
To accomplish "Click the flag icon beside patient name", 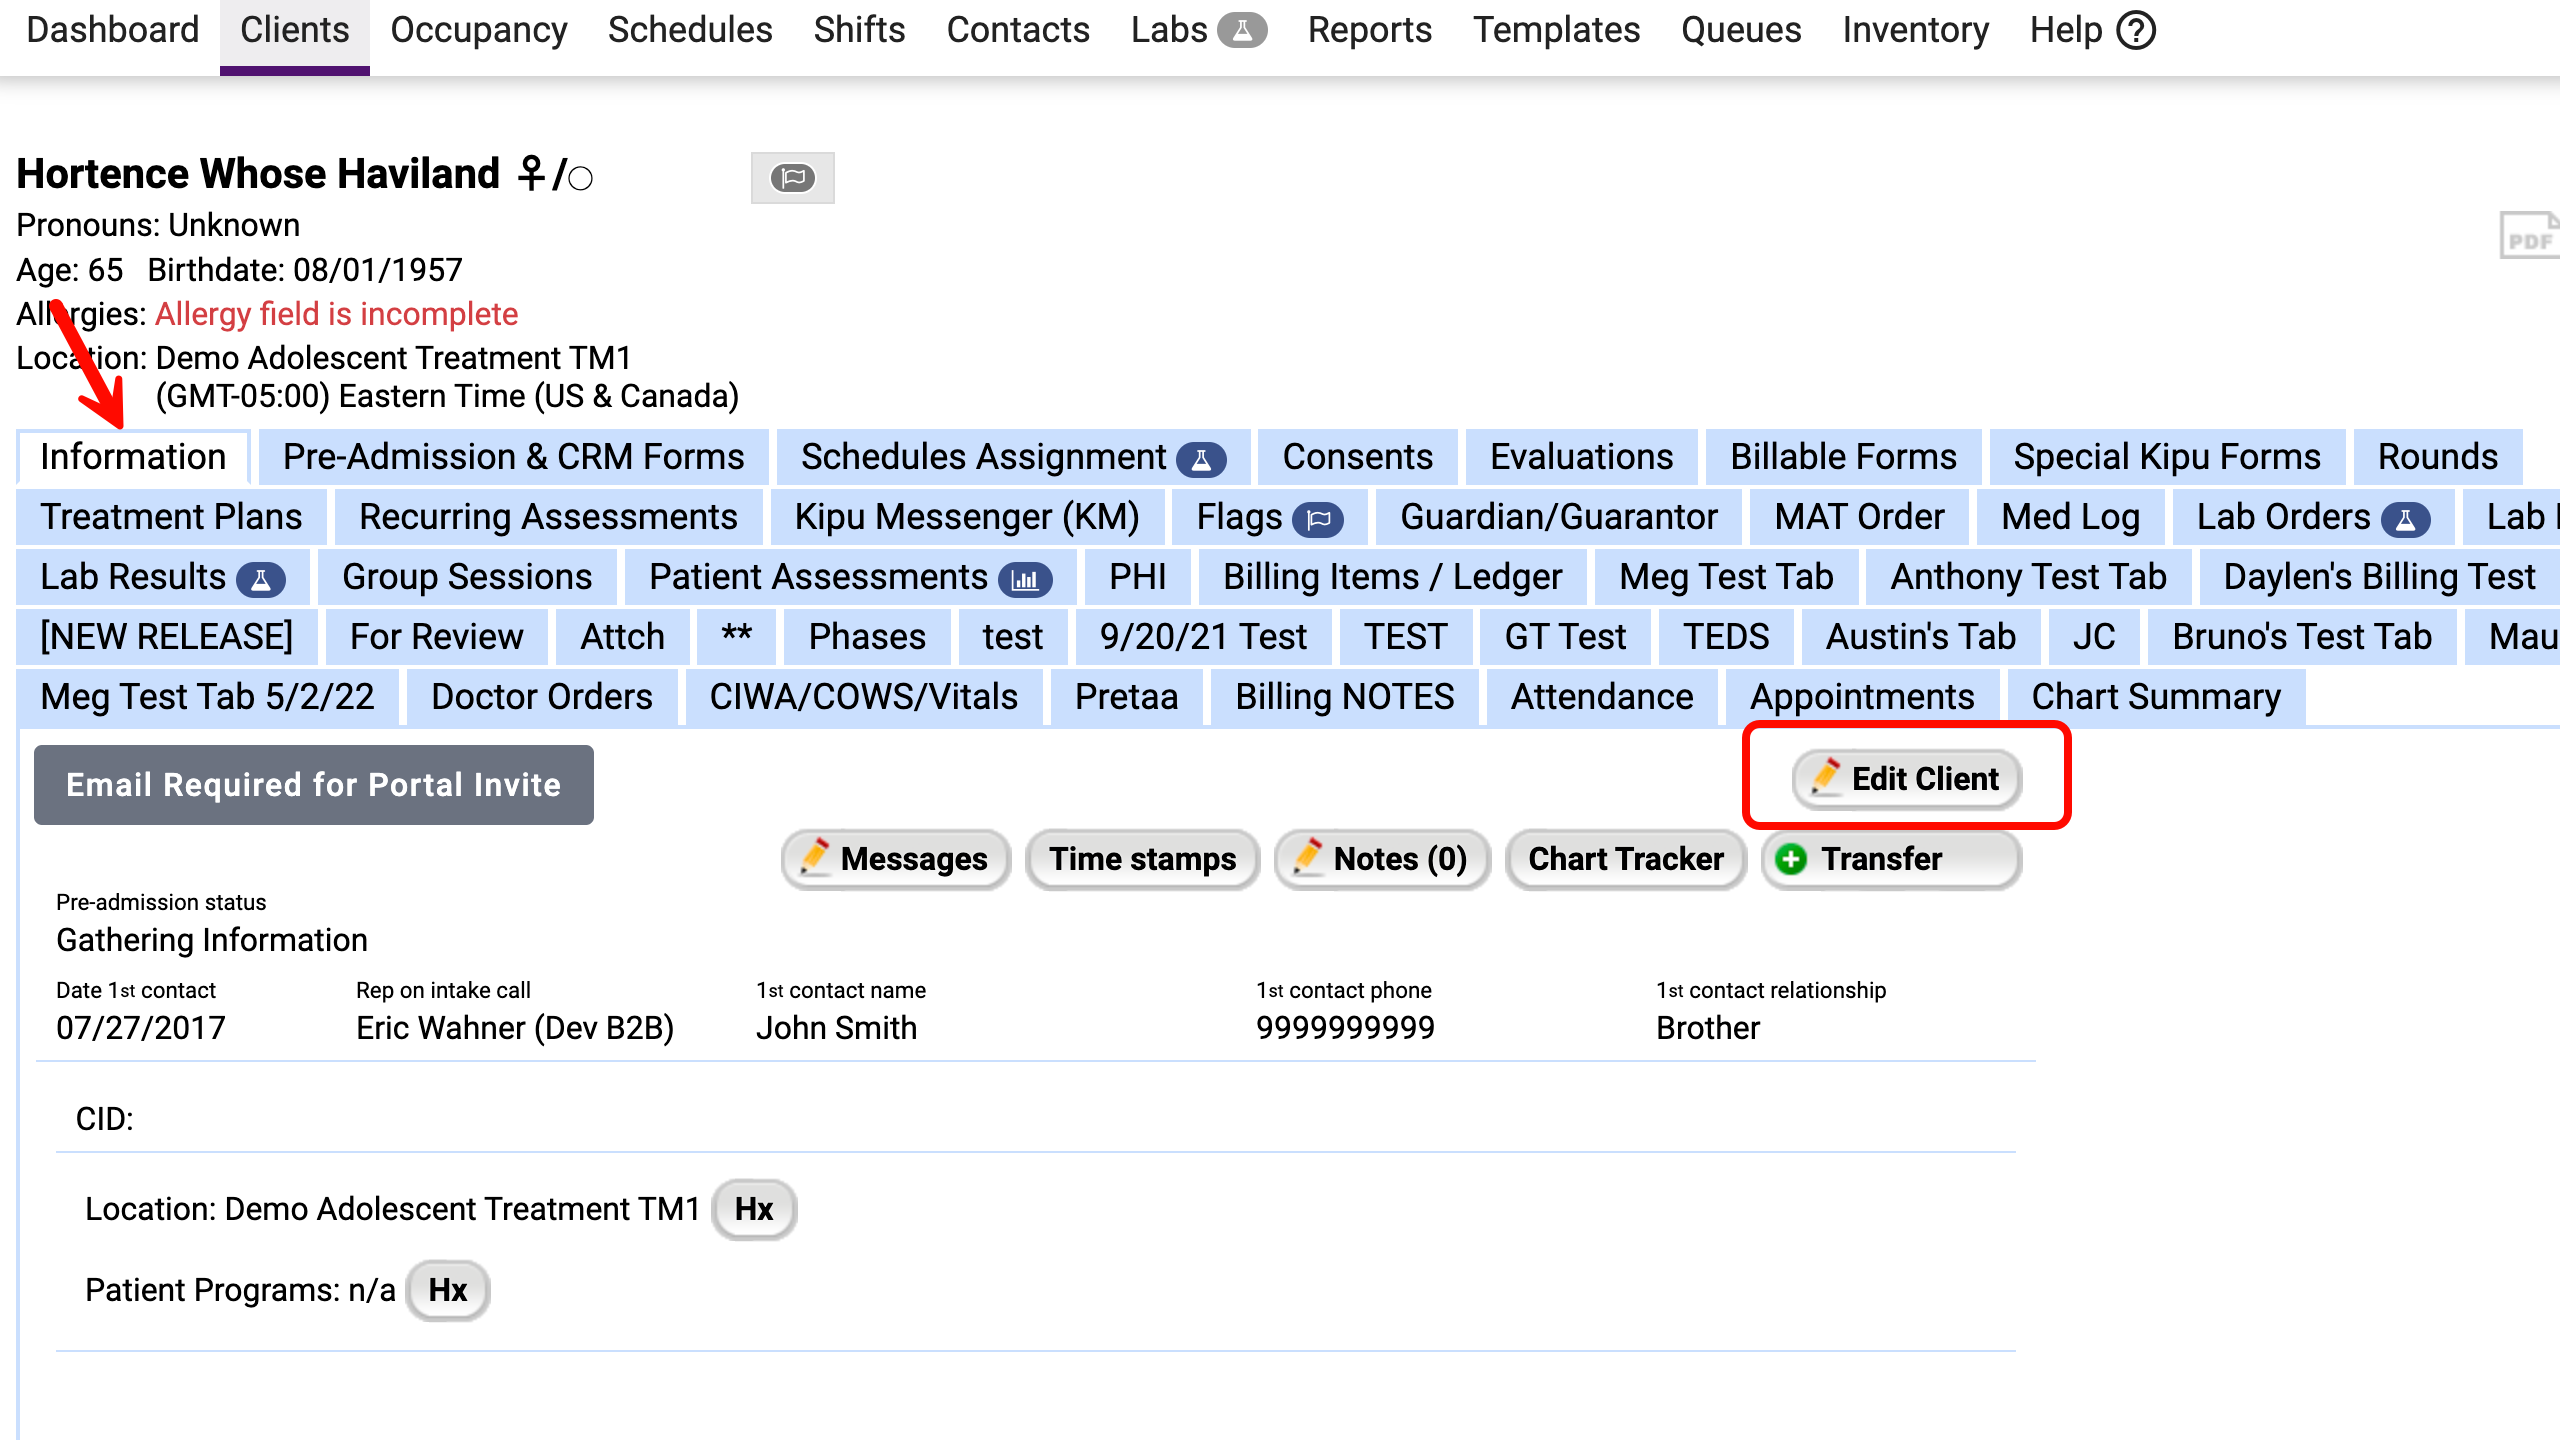I will coord(792,178).
